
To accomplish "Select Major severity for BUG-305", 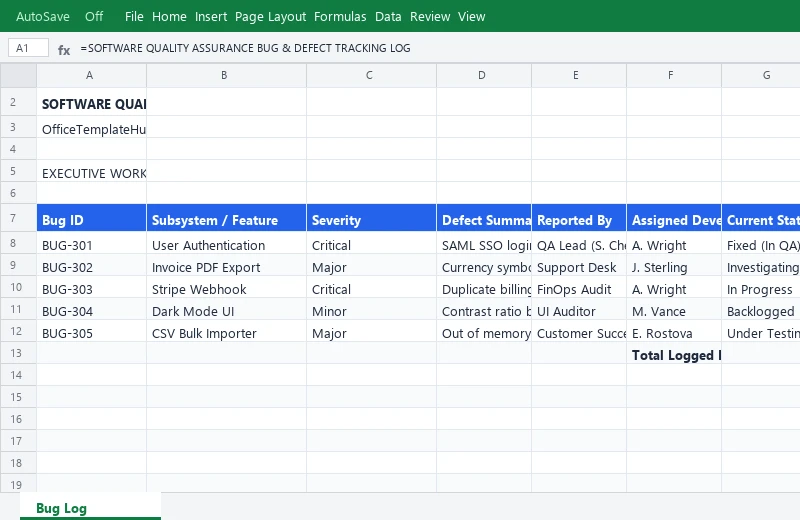I will (371, 331).
